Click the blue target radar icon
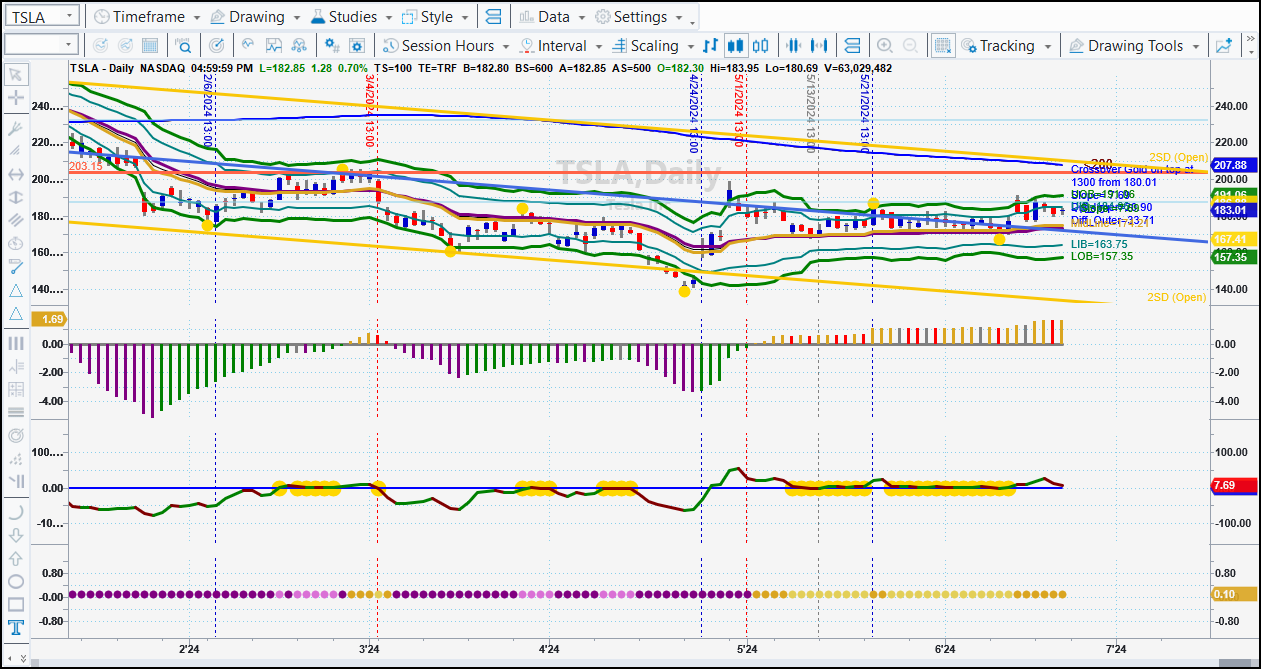The image size is (1261, 669). pyautogui.click(x=217, y=46)
